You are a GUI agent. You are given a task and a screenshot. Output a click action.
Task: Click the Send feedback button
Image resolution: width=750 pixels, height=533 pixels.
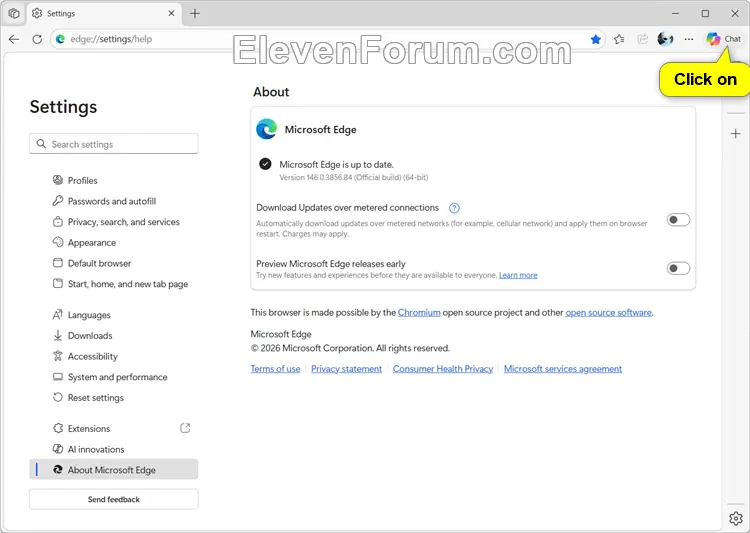114,500
